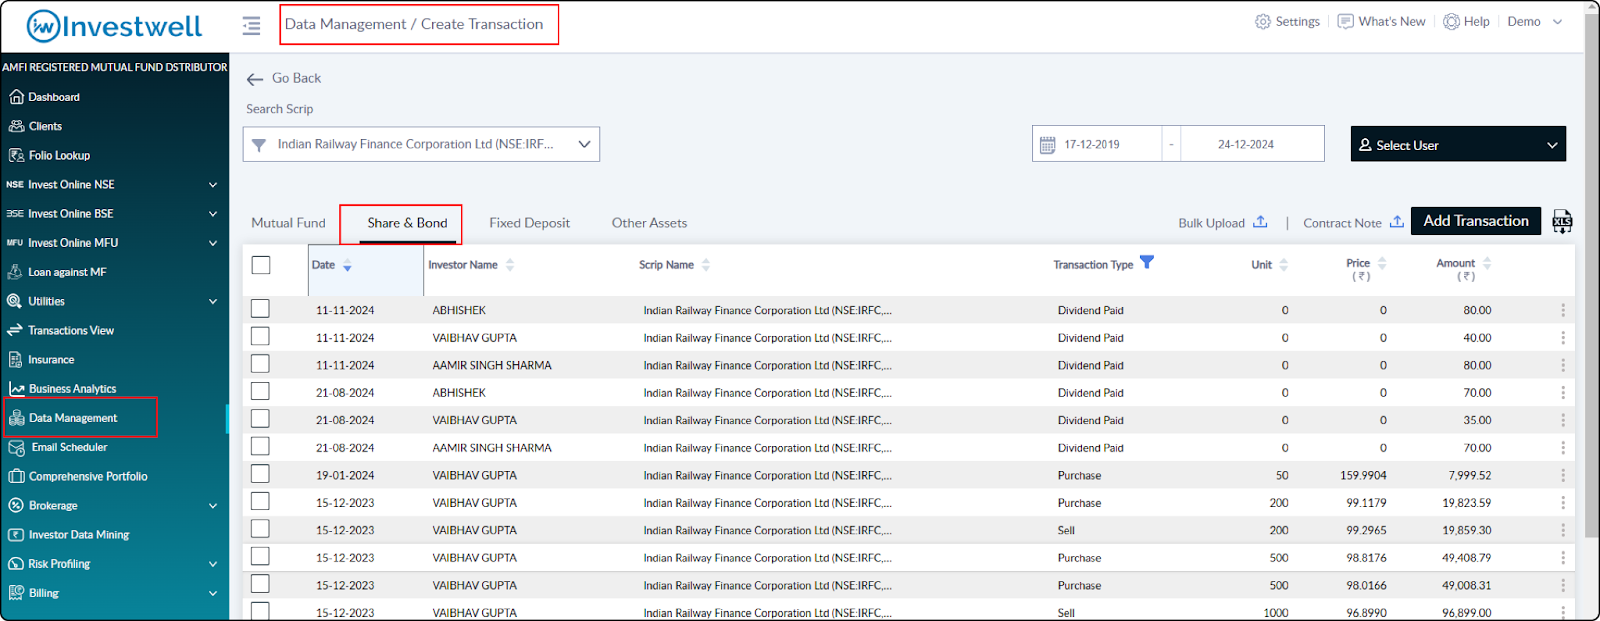Click the Investwell logo
The image size is (1600, 621).
click(x=114, y=26)
